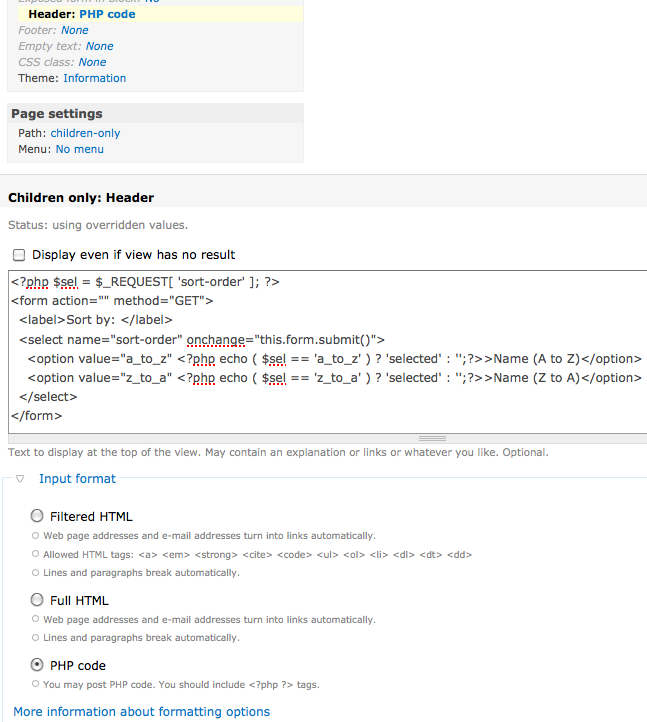Enable Display even if view has no result
This screenshot has height=722, width=647.
(18, 255)
